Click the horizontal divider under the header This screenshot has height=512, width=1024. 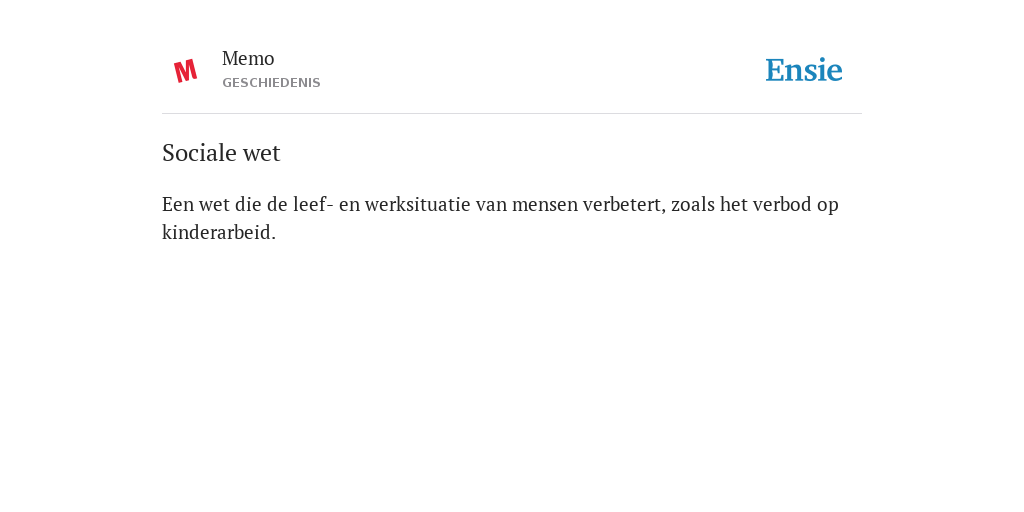512,114
